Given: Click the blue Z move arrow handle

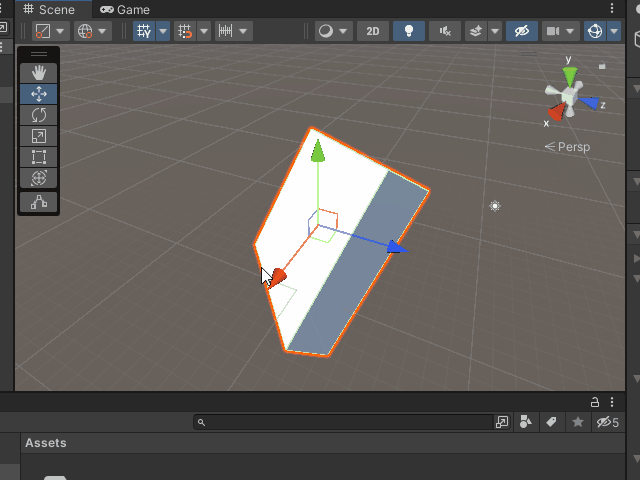Looking at the screenshot, I should point(396,247).
